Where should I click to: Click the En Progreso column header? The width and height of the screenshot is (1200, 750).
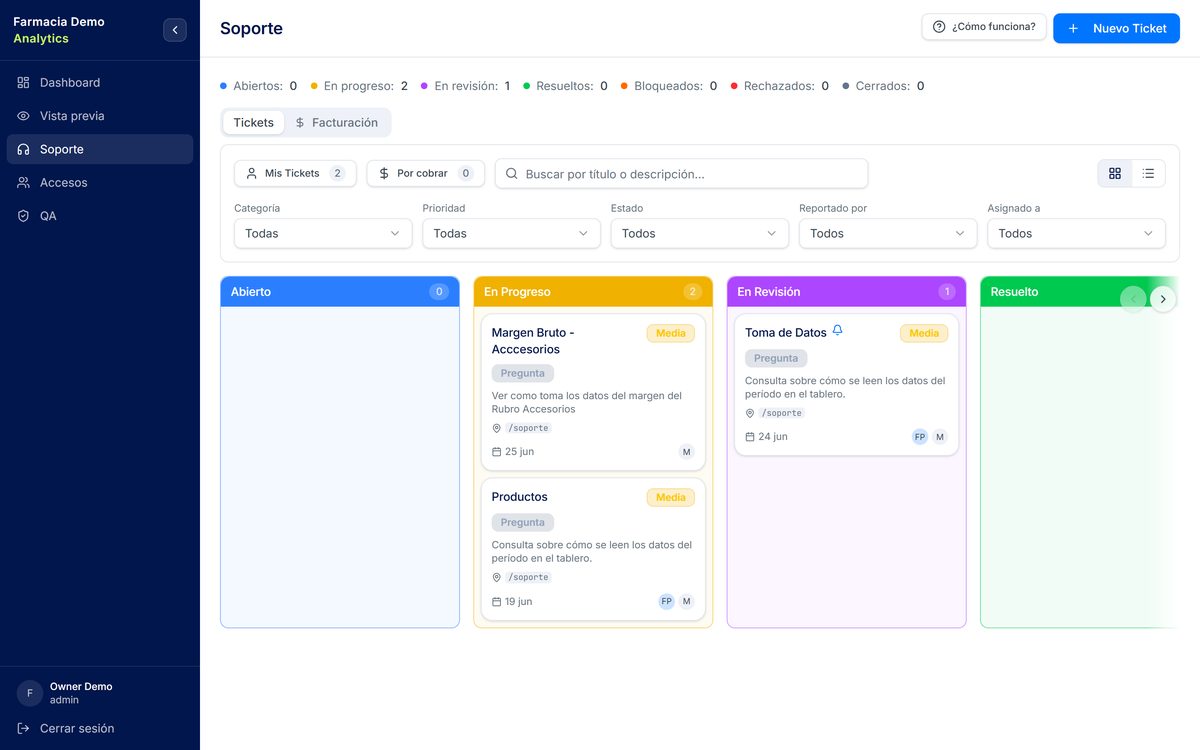(593, 292)
